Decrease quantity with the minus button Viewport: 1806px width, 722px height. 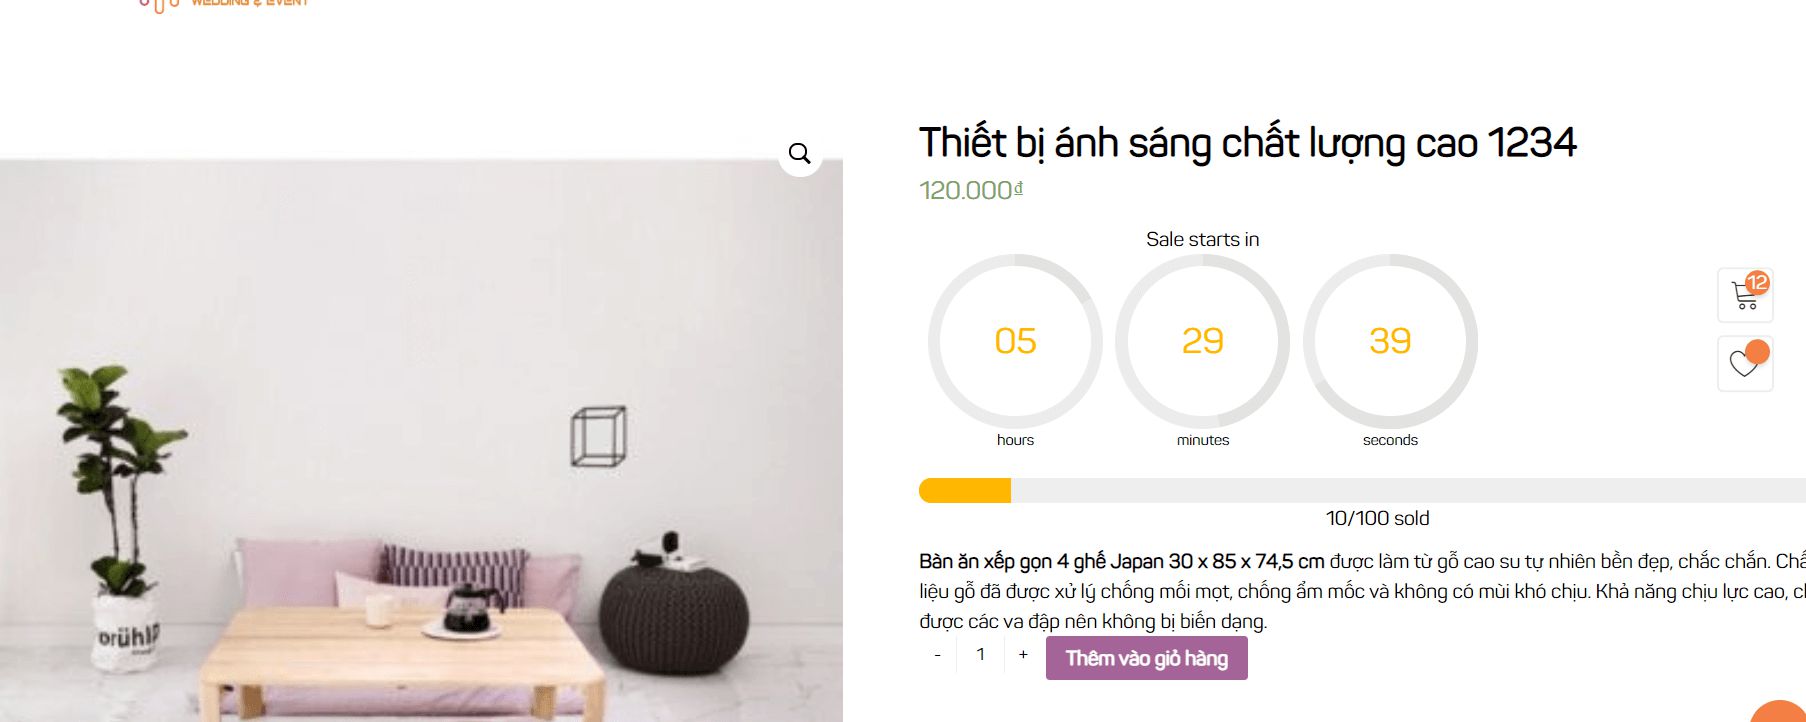(x=937, y=655)
